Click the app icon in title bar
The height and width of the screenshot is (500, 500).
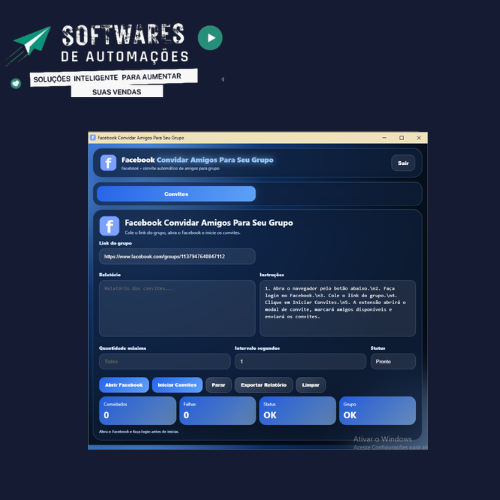pyautogui.click(x=93, y=138)
